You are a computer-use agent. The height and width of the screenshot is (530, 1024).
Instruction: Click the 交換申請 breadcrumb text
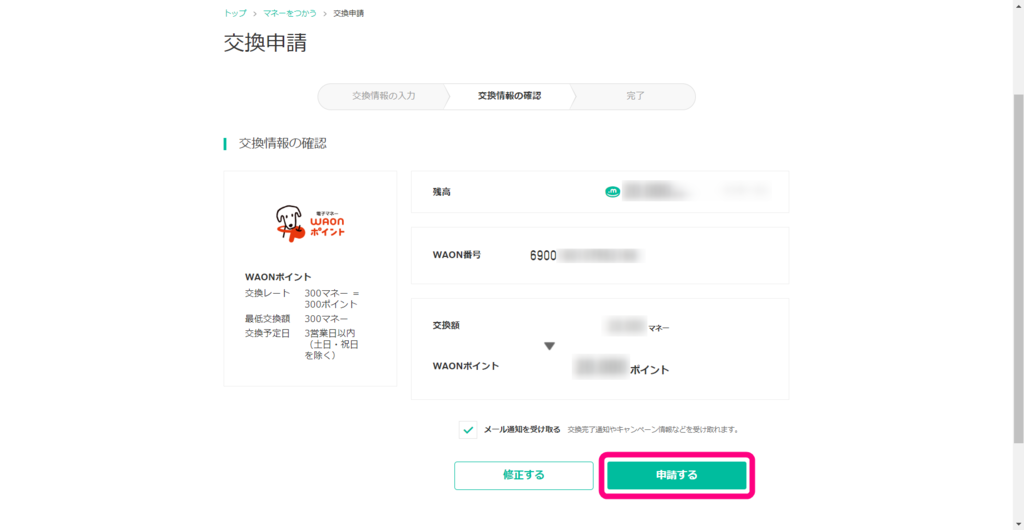point(349,13)
